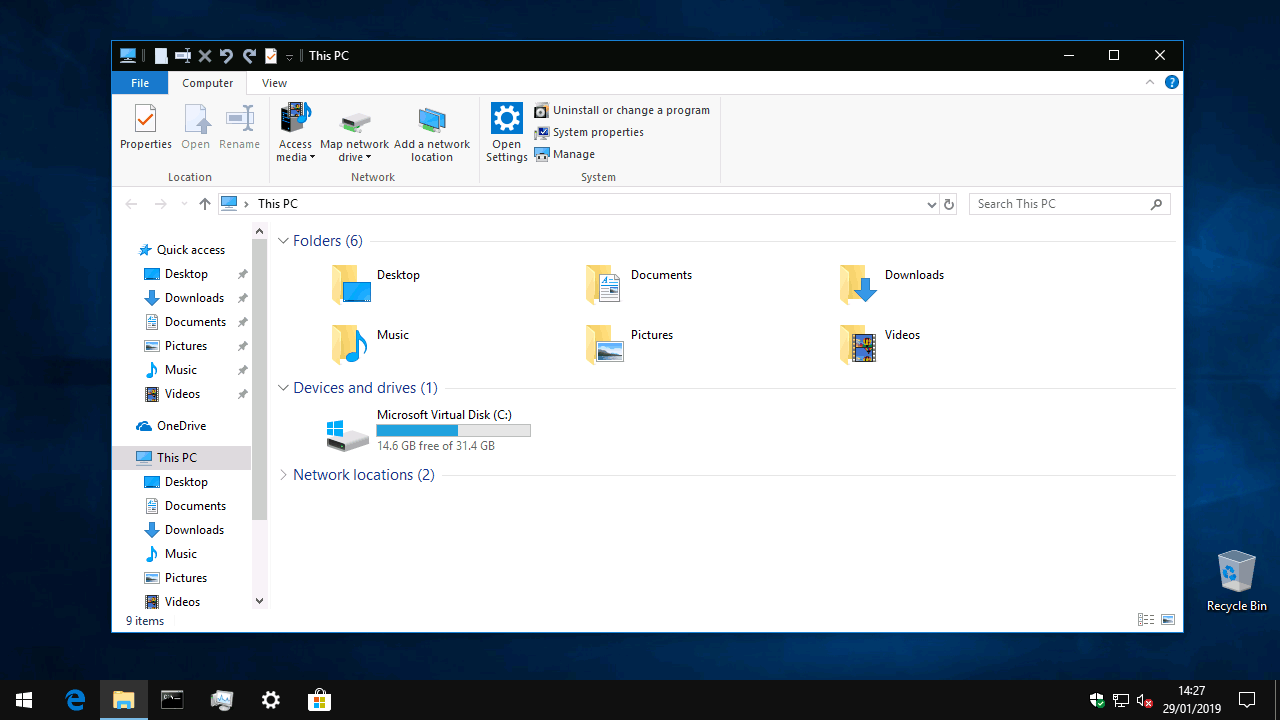Switch to the View ribbon tab
The height and width of the screenshot is (720, 1280).
coord(274,83)
